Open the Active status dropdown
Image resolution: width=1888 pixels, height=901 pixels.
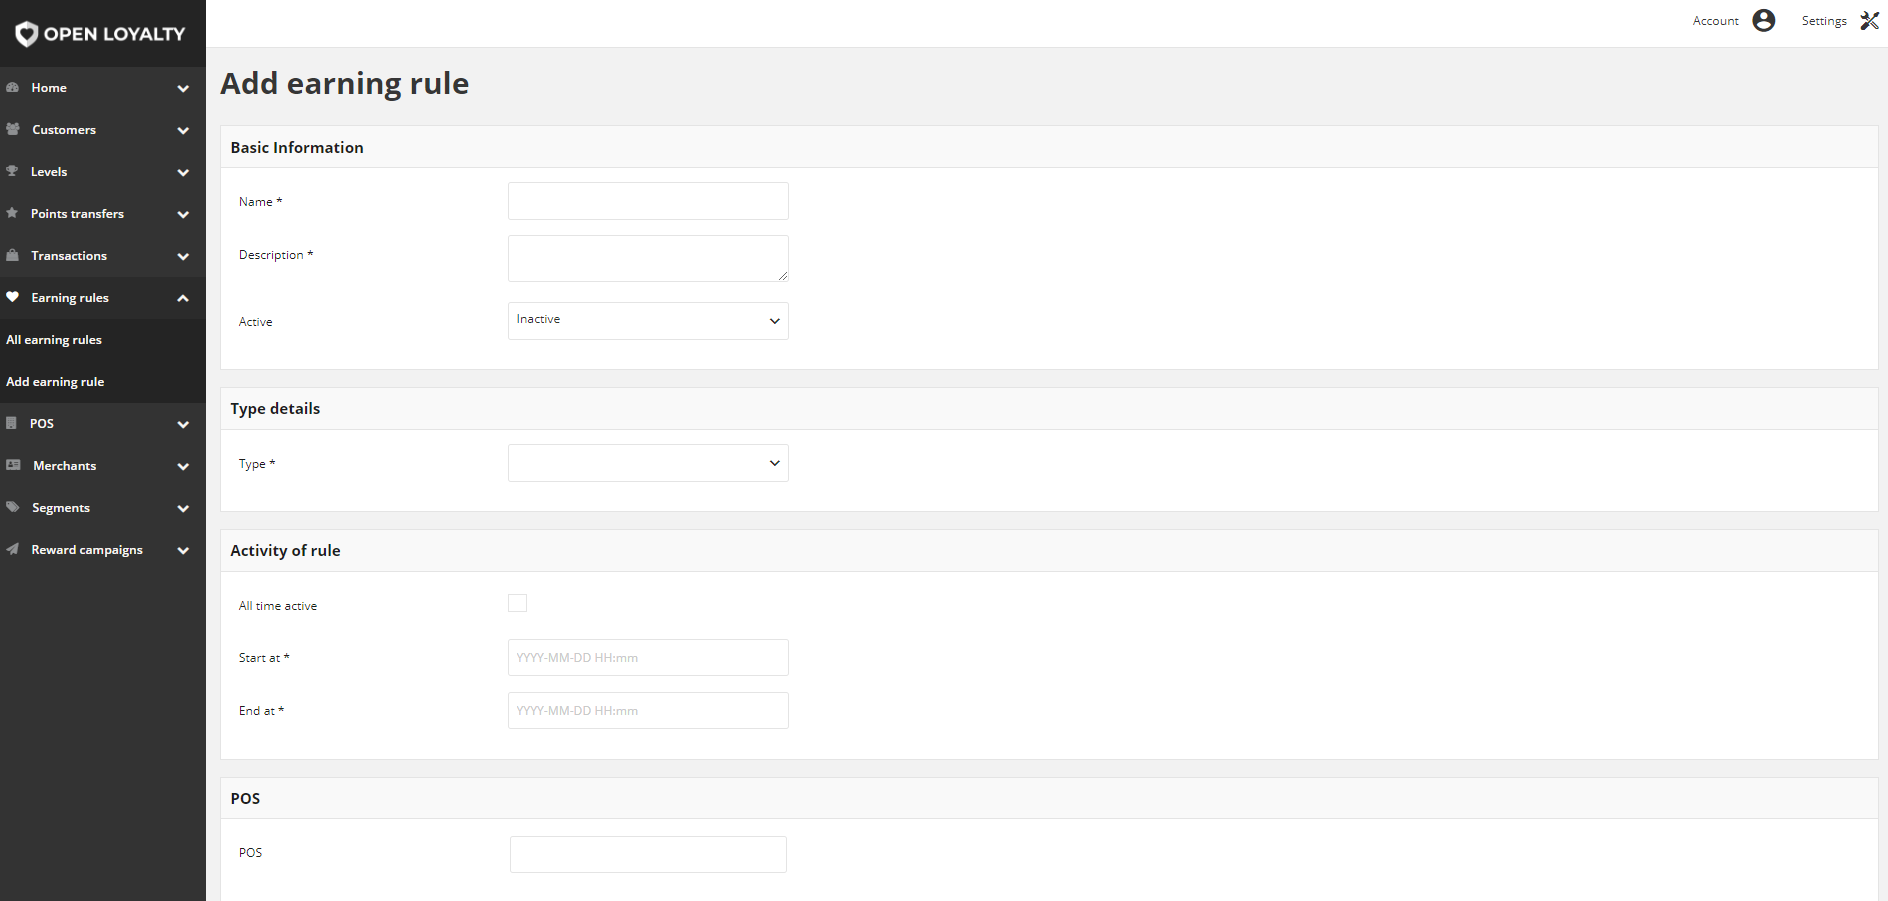pos(648,321)
